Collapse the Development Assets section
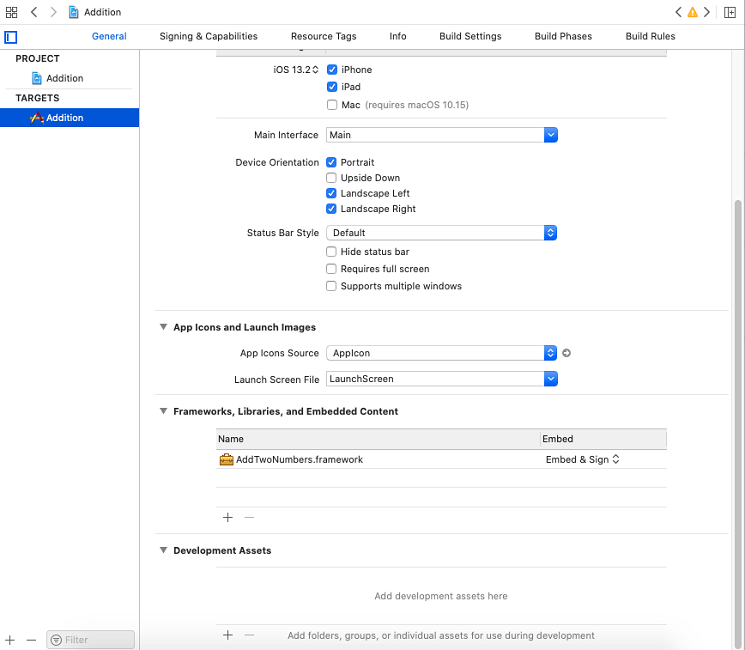This screenshot has width=745, height=650. (x=163, y=550)
